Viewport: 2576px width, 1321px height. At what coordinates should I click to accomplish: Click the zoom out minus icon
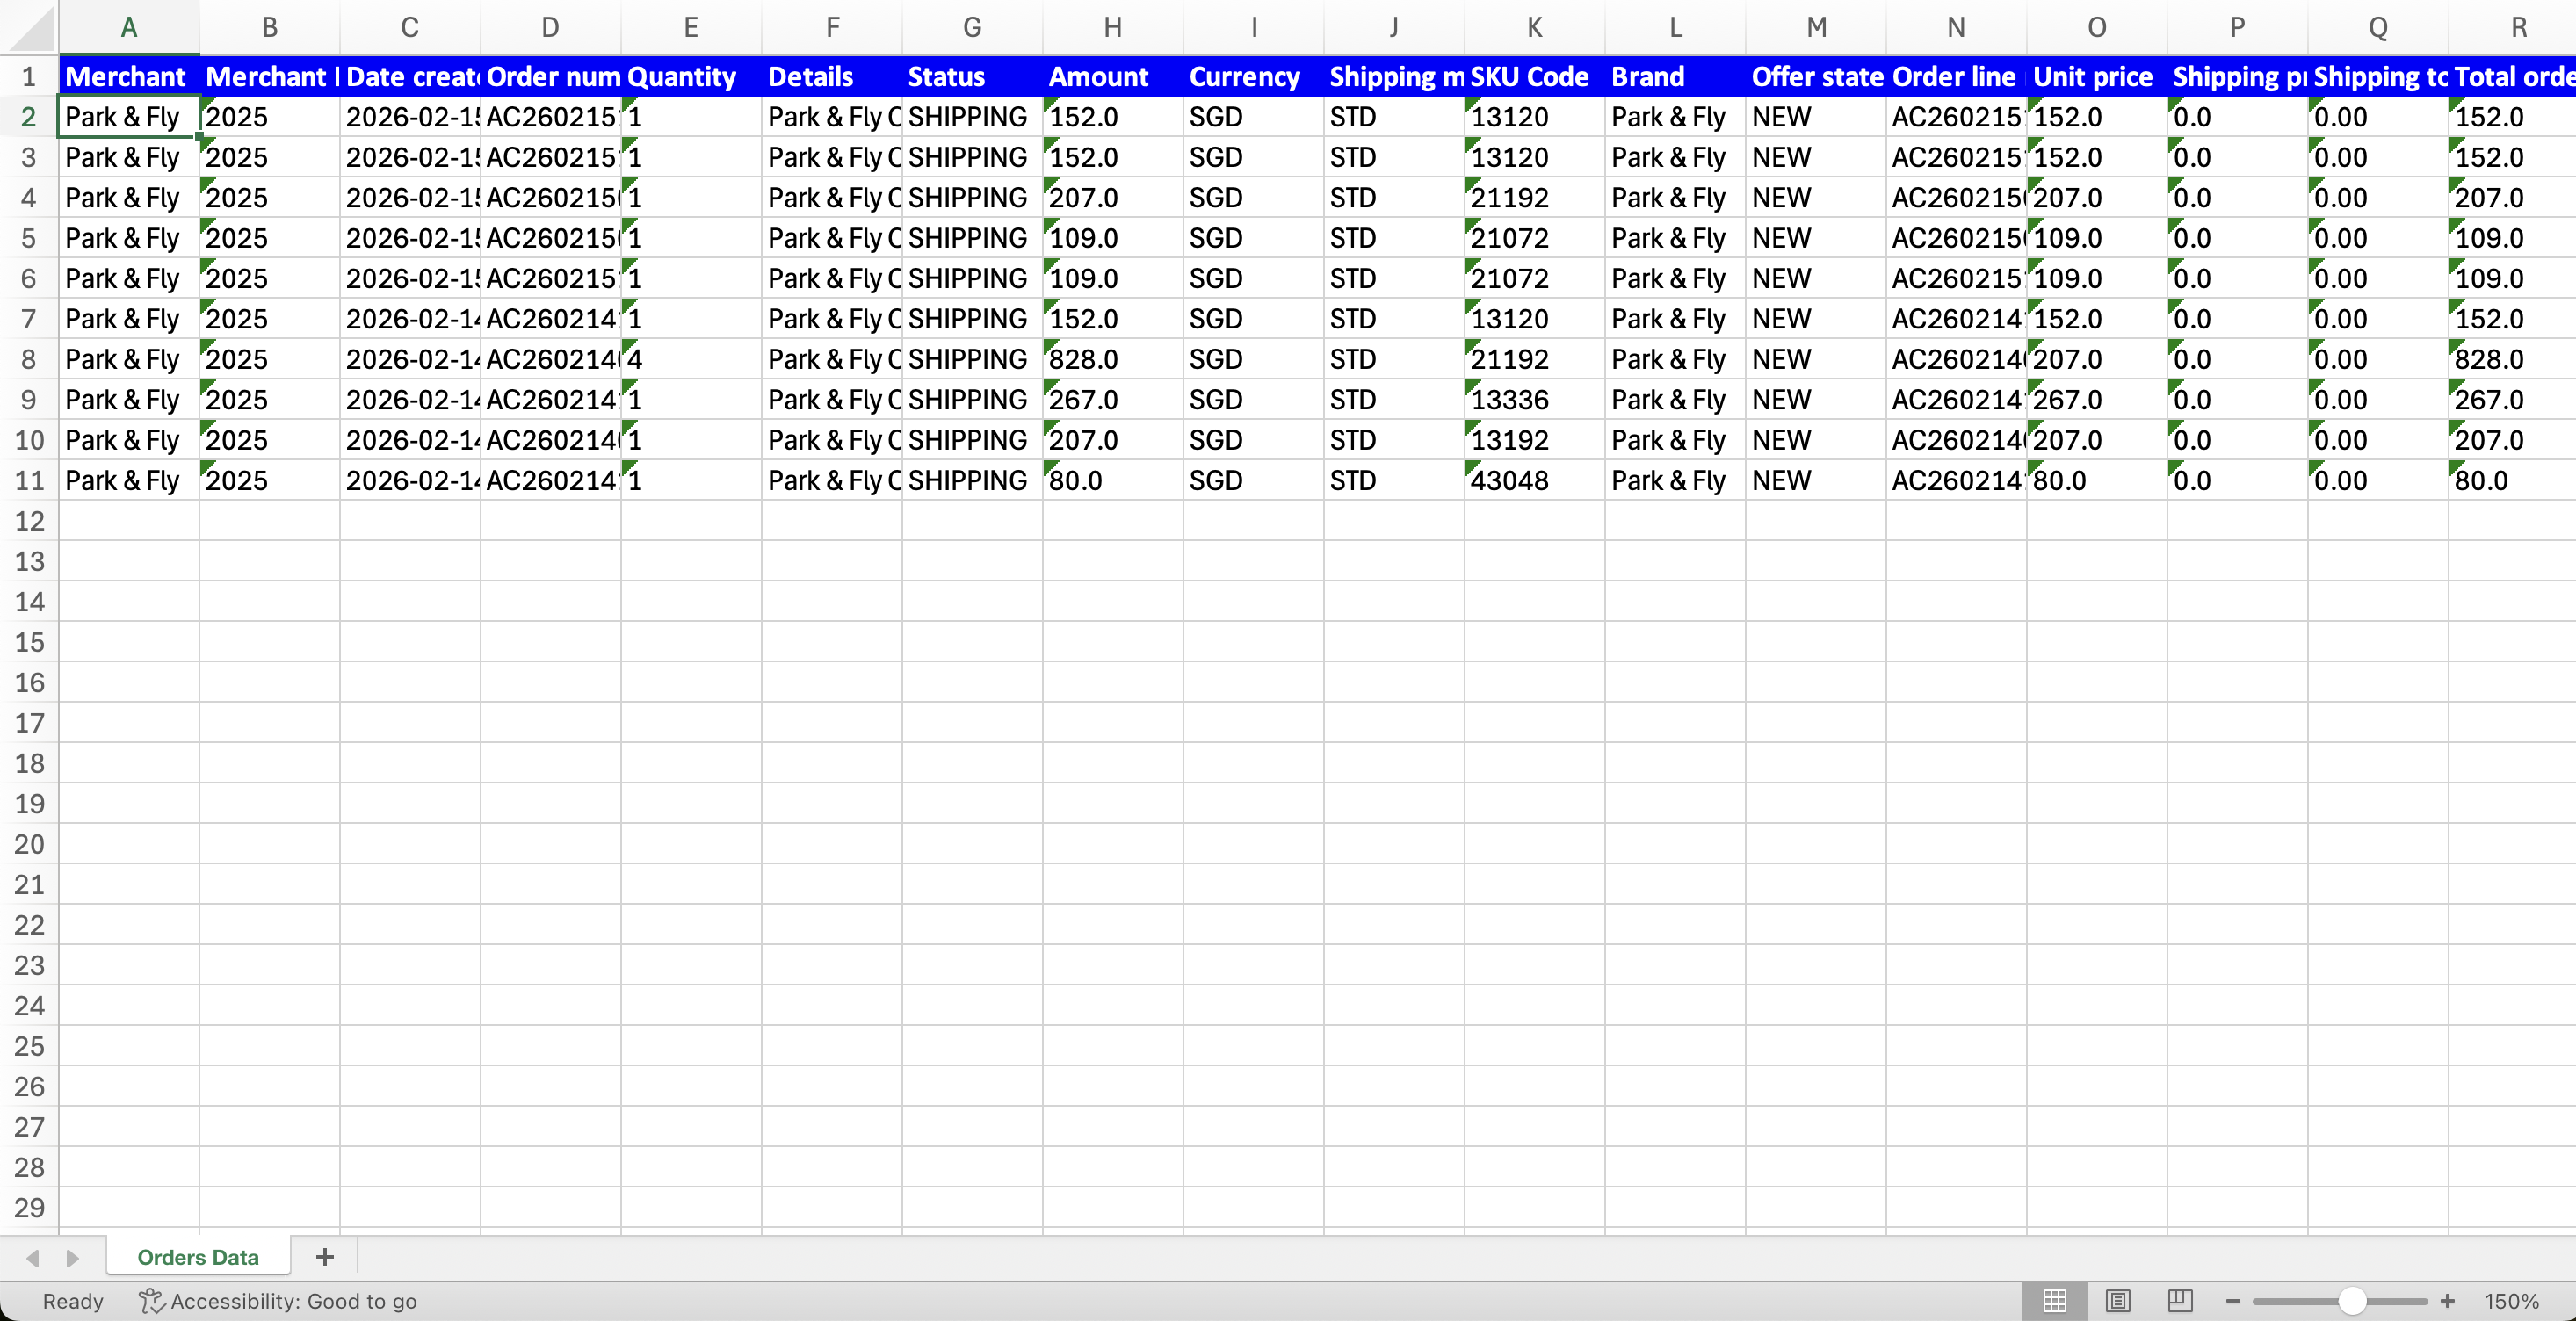[x=2233, y=1301]
